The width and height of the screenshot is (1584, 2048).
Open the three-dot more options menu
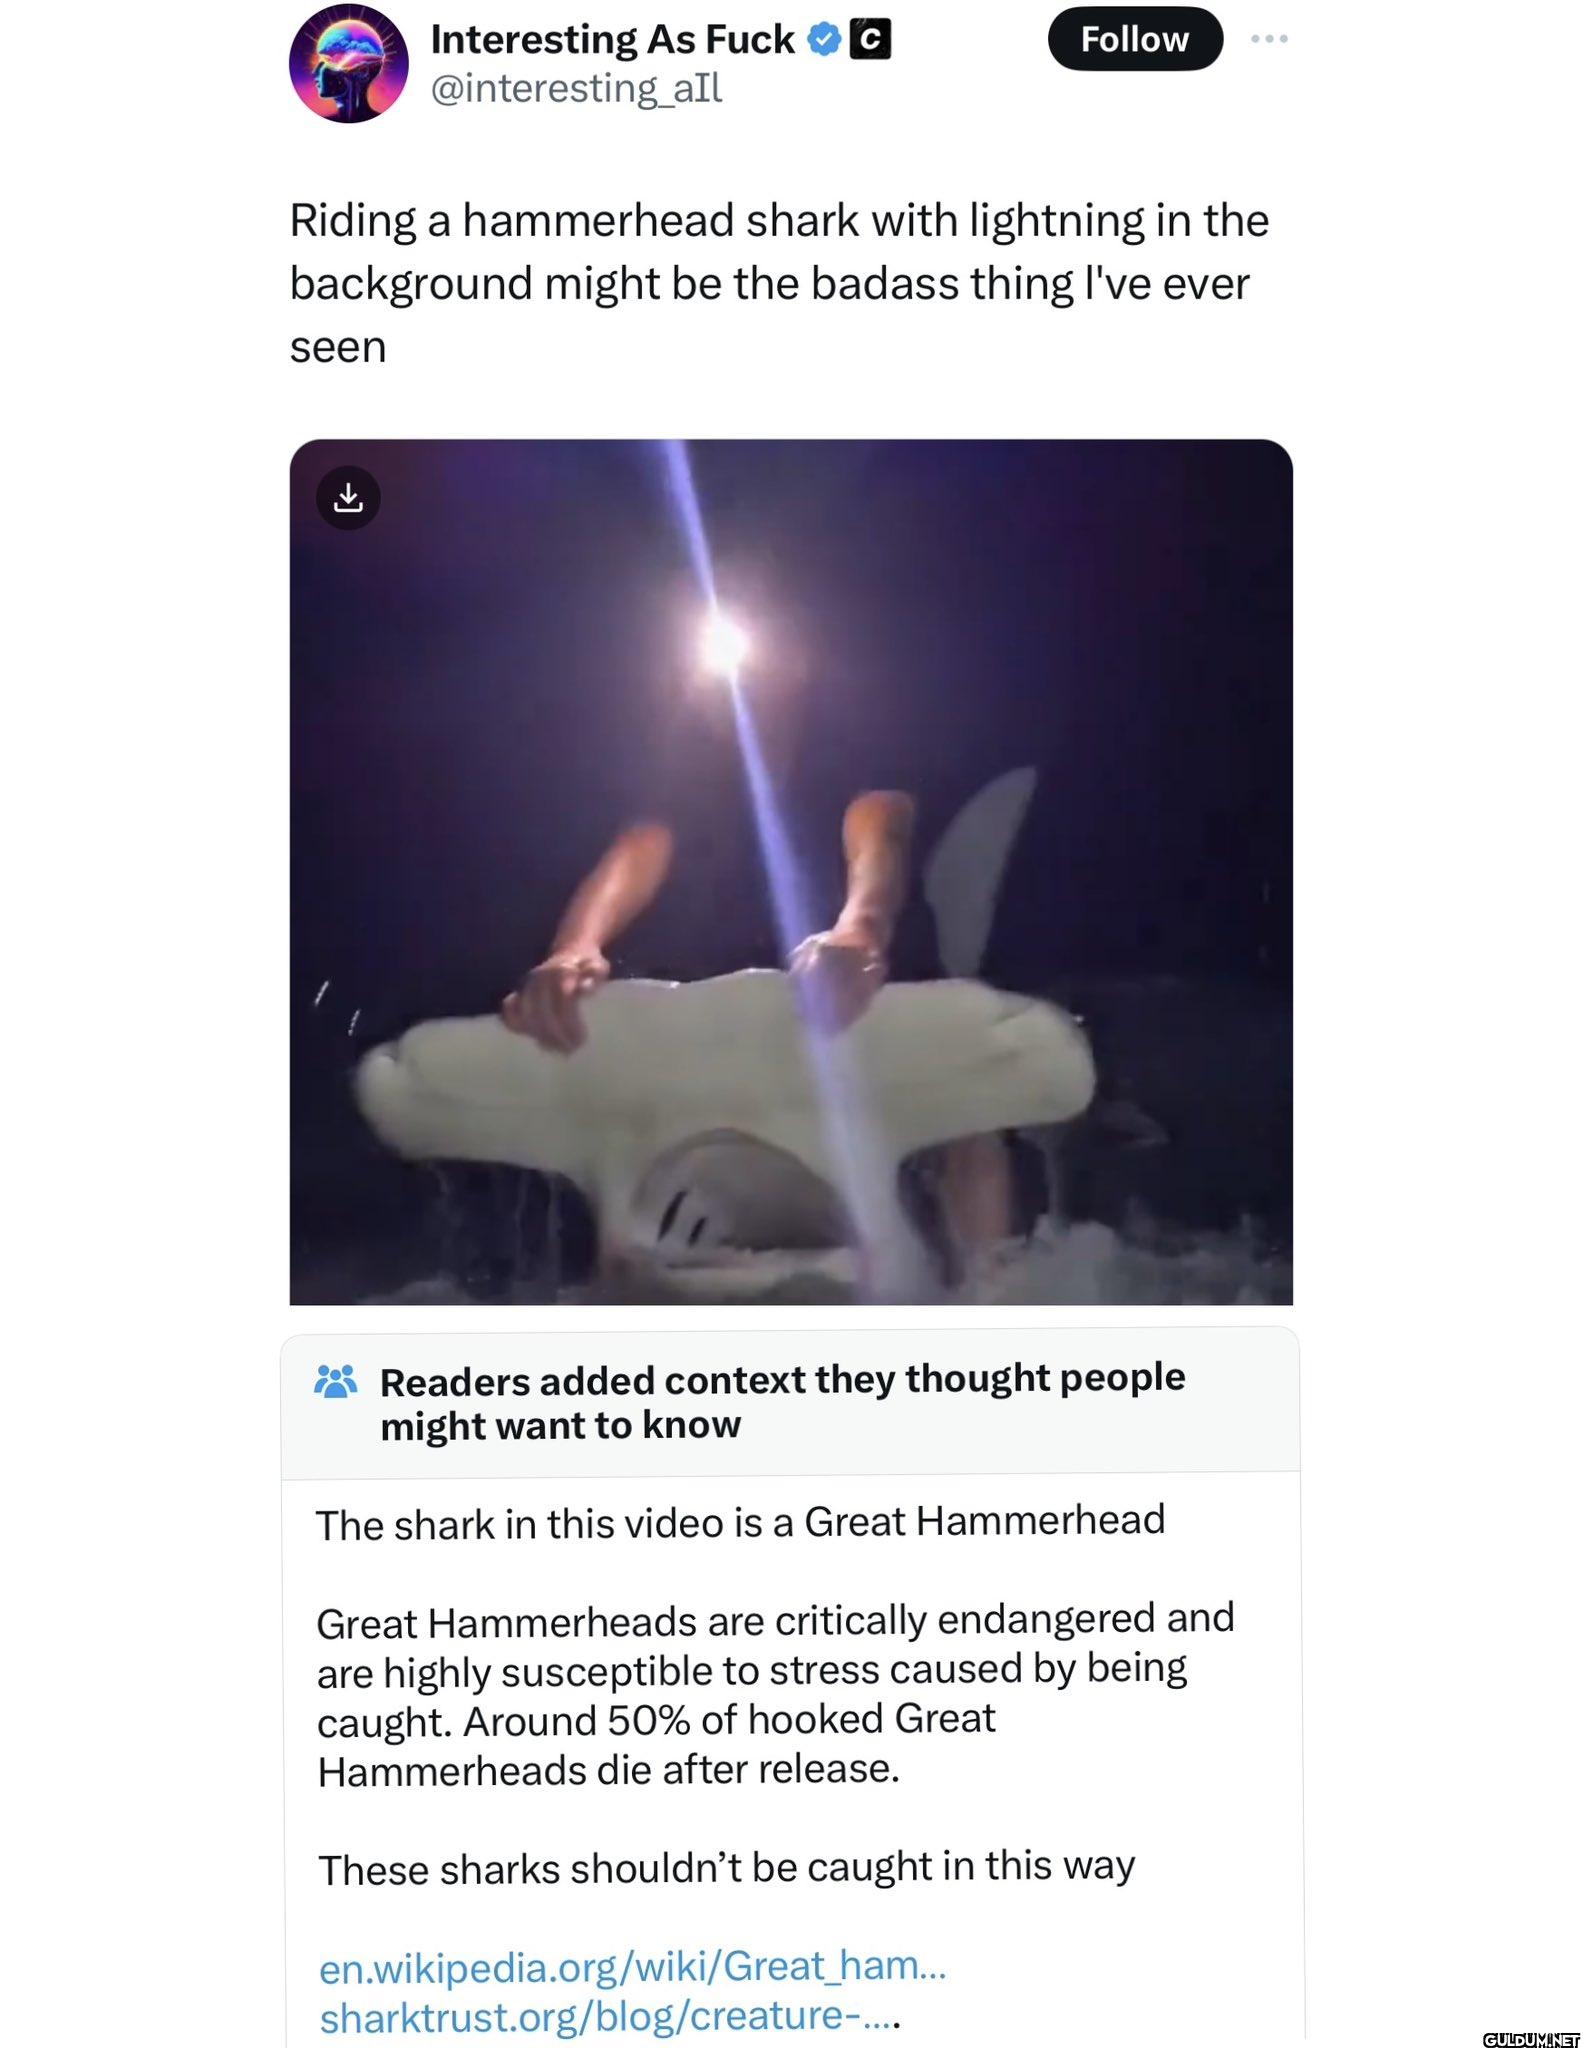(1268, 38)
